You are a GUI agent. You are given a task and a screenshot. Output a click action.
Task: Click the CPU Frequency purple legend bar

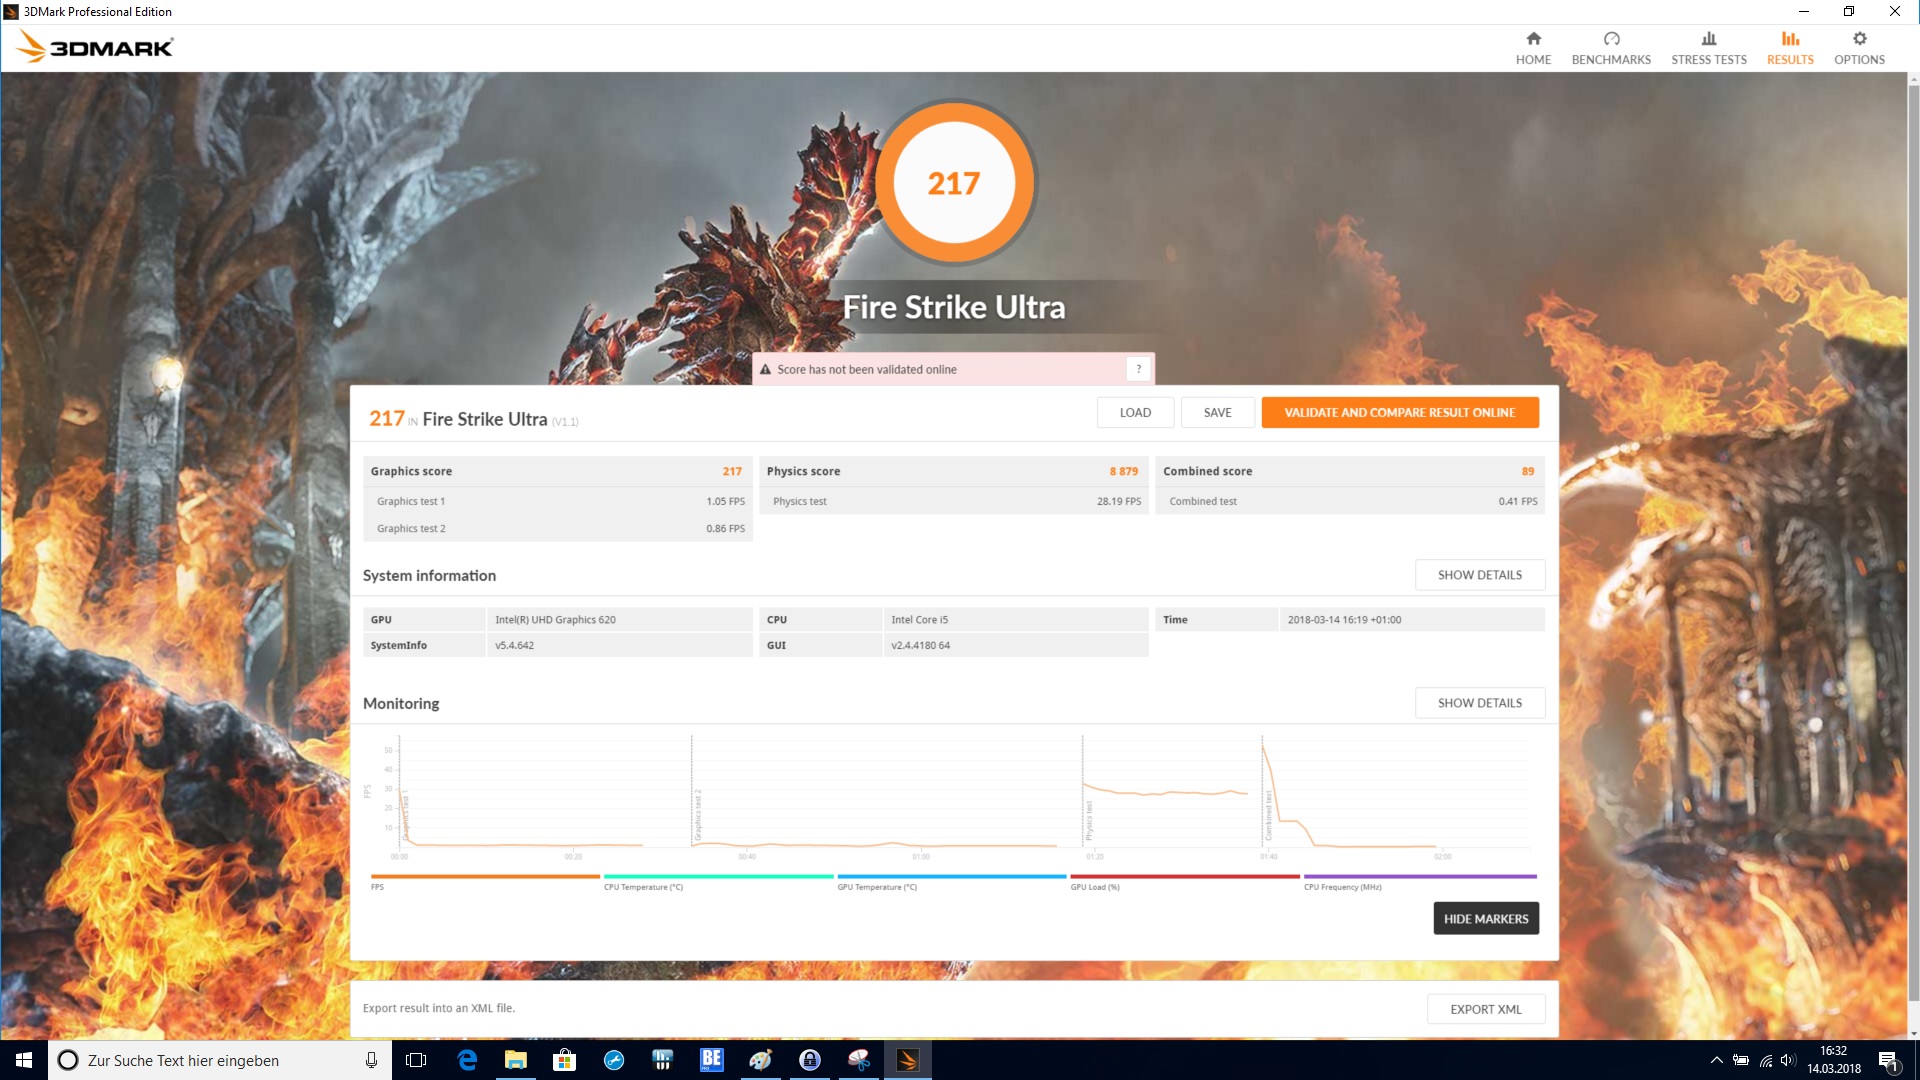pos(1419,877)
